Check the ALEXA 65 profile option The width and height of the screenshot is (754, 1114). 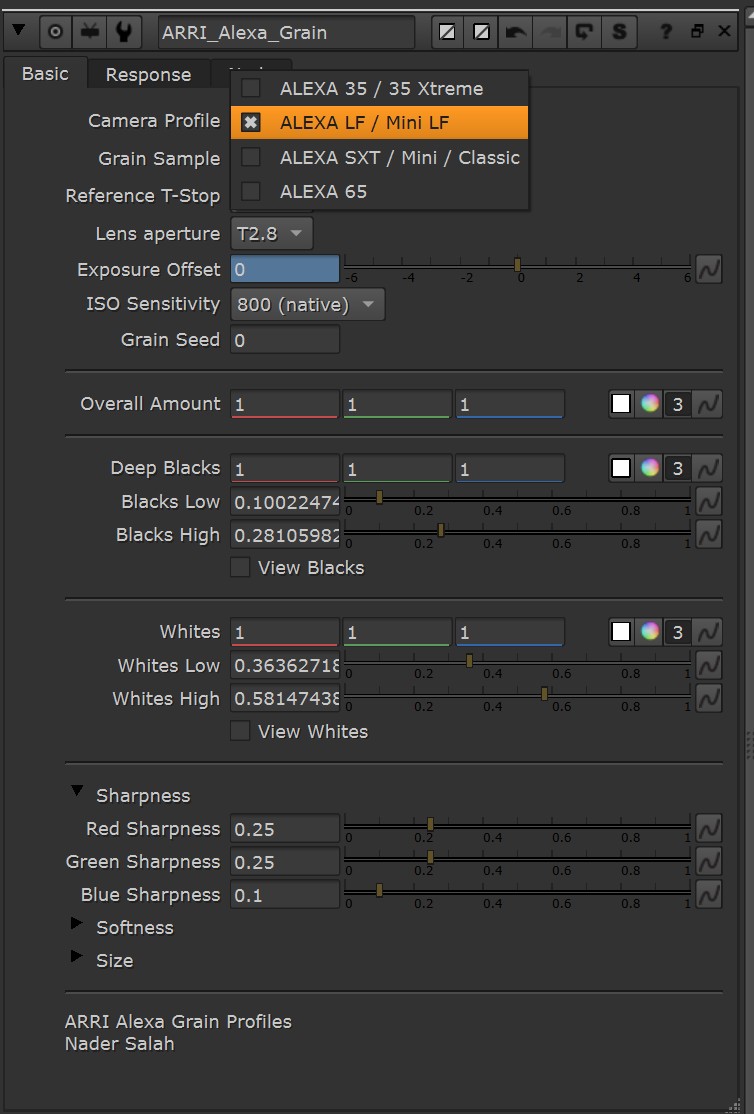click(251, 191)
